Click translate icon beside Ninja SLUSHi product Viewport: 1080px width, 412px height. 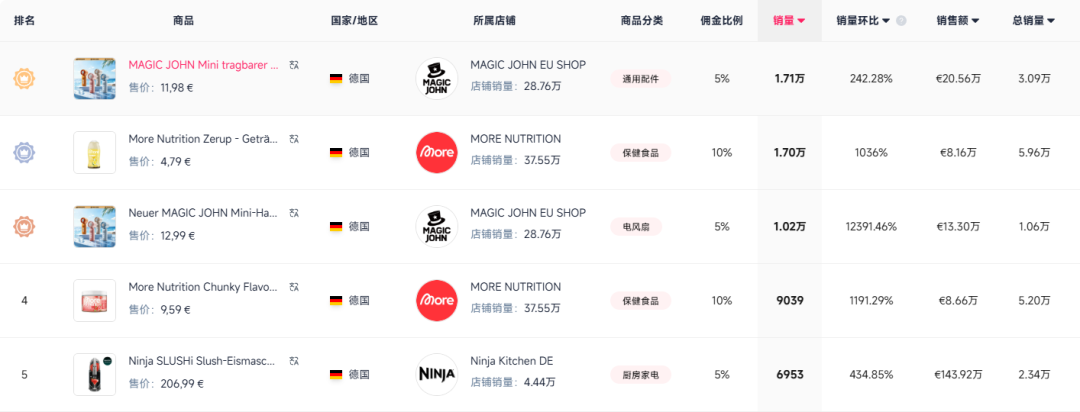(294, 360)
